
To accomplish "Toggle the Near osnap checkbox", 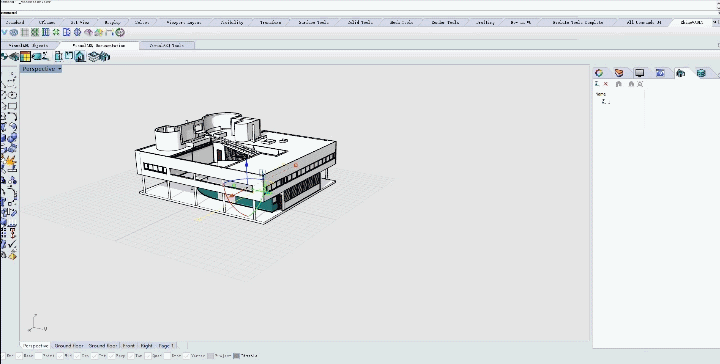I will pyautogui.click(x=19, y=356).
